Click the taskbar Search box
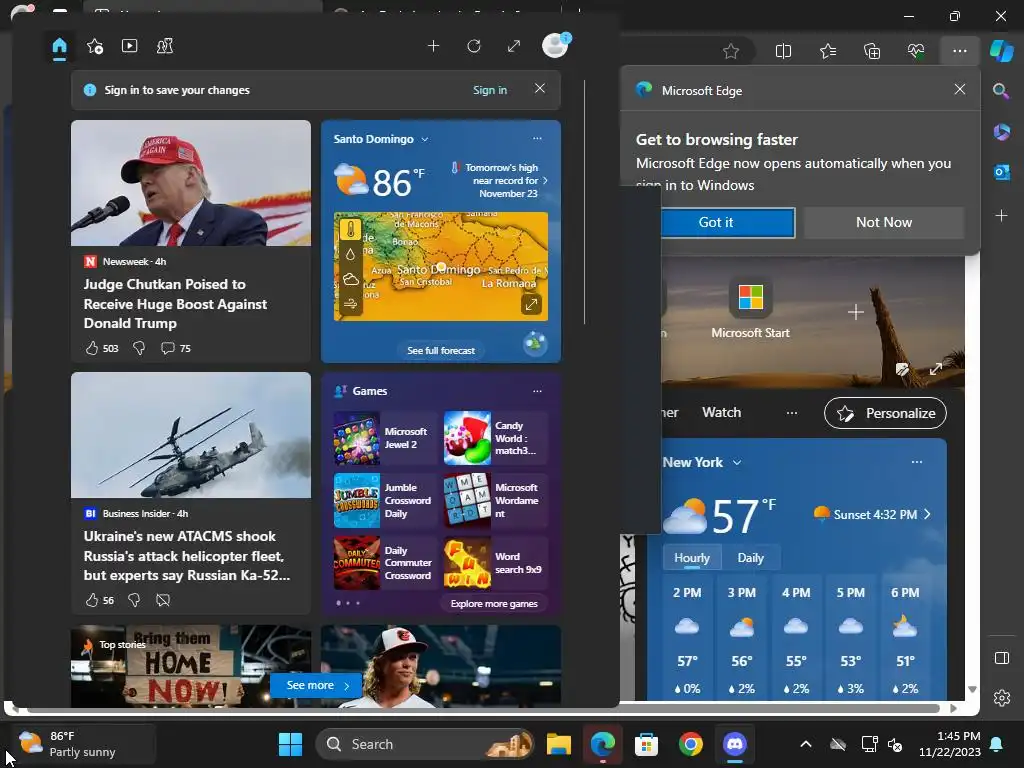 424,744
